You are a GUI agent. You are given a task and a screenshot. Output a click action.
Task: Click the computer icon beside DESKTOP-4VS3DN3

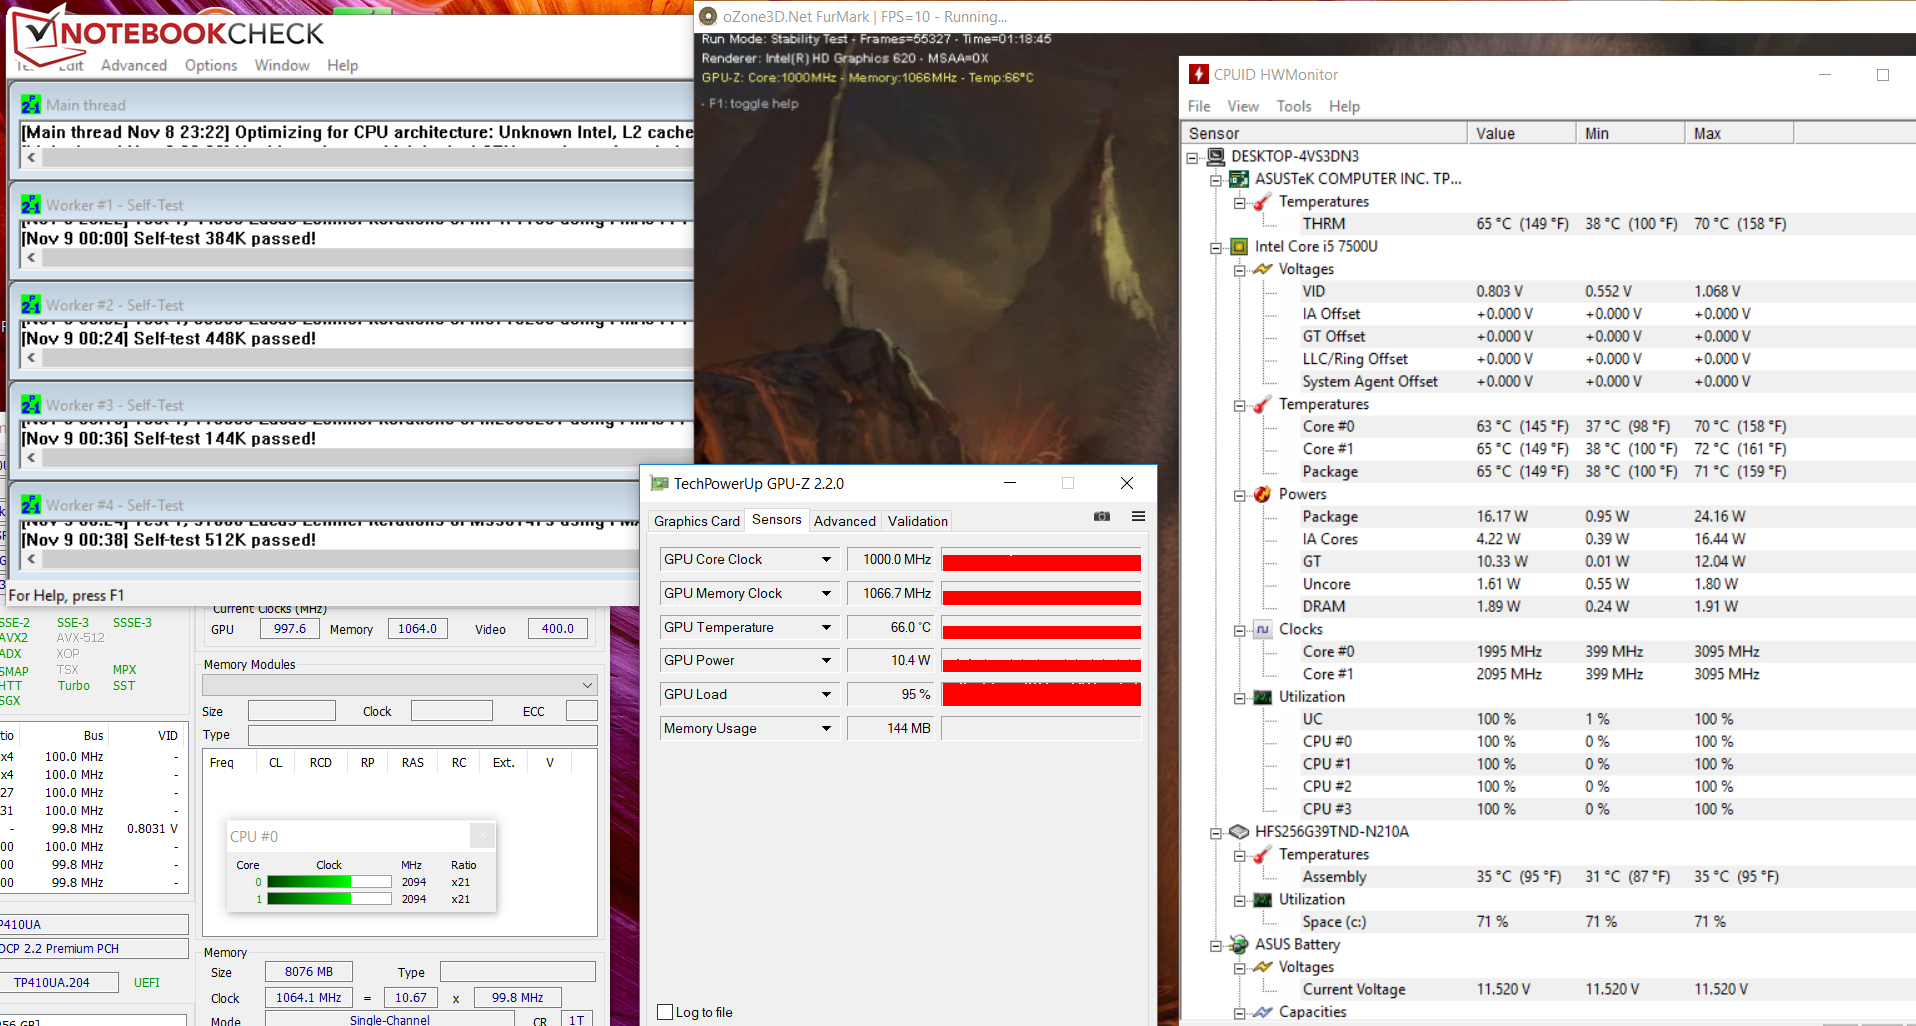click(1216, 156)
